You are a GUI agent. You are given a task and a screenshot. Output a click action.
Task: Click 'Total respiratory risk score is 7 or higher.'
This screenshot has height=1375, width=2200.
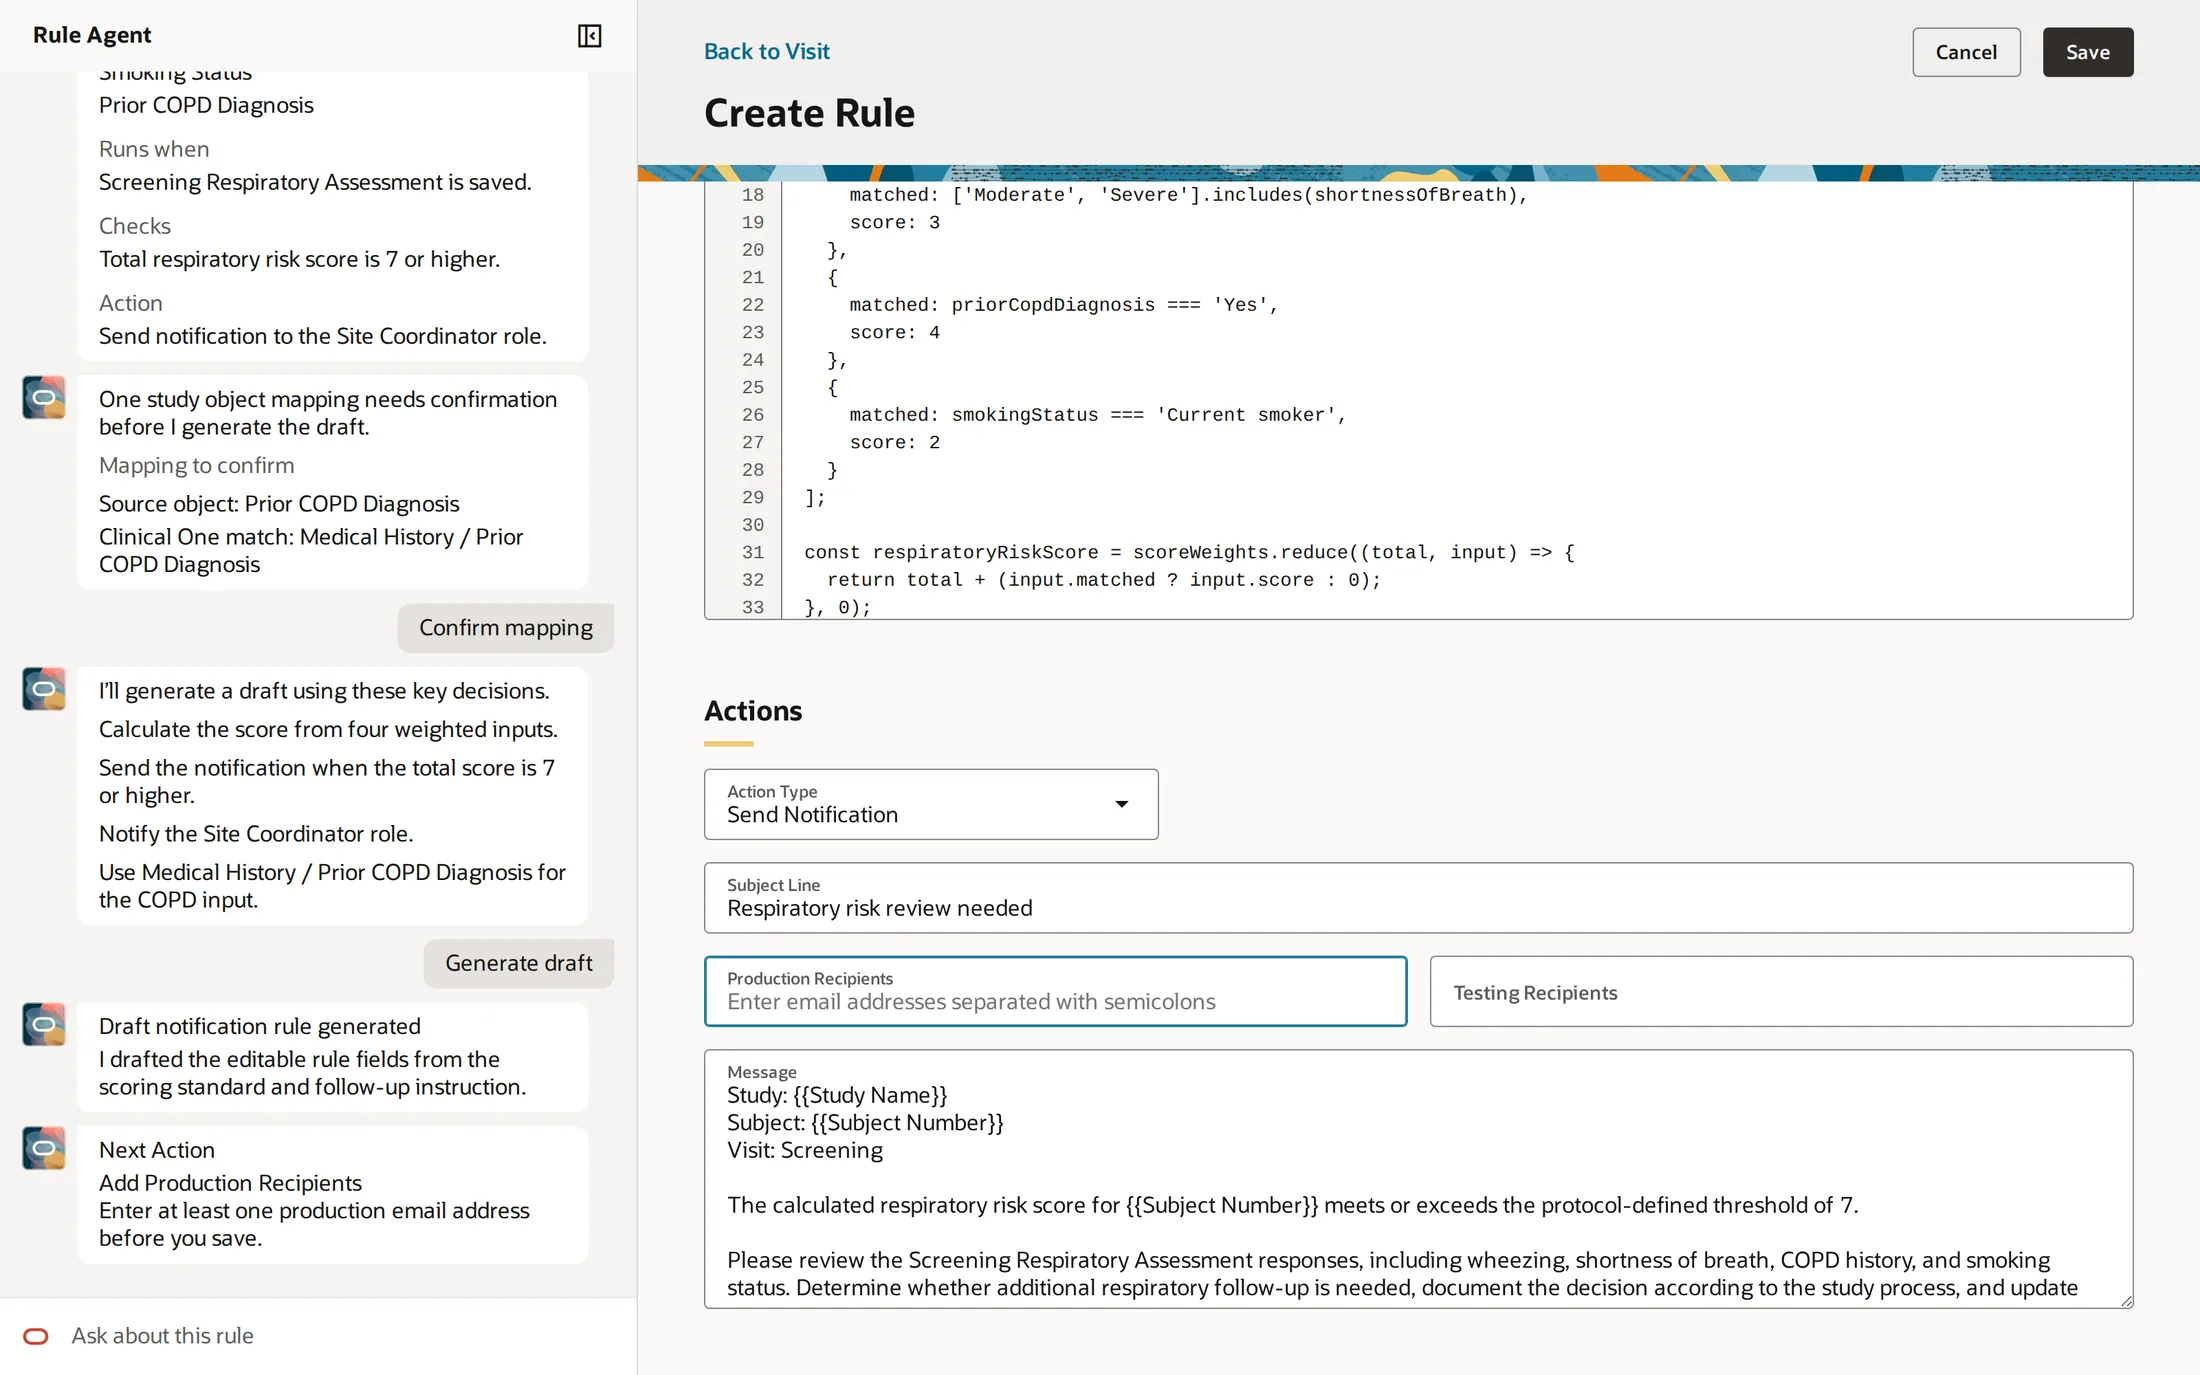[x=299, y=259]
